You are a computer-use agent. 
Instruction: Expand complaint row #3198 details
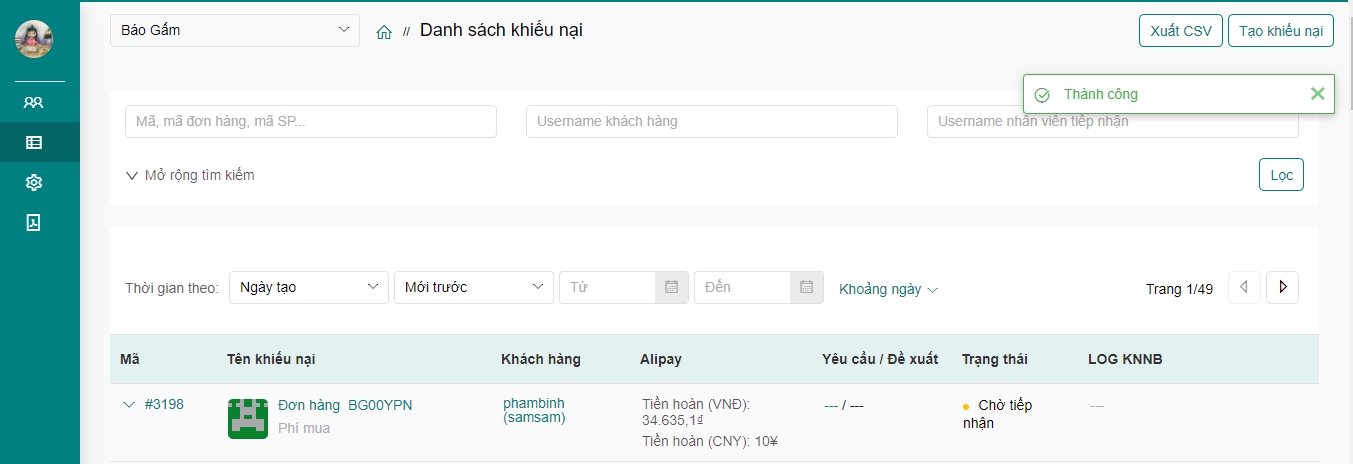[128, 405]
